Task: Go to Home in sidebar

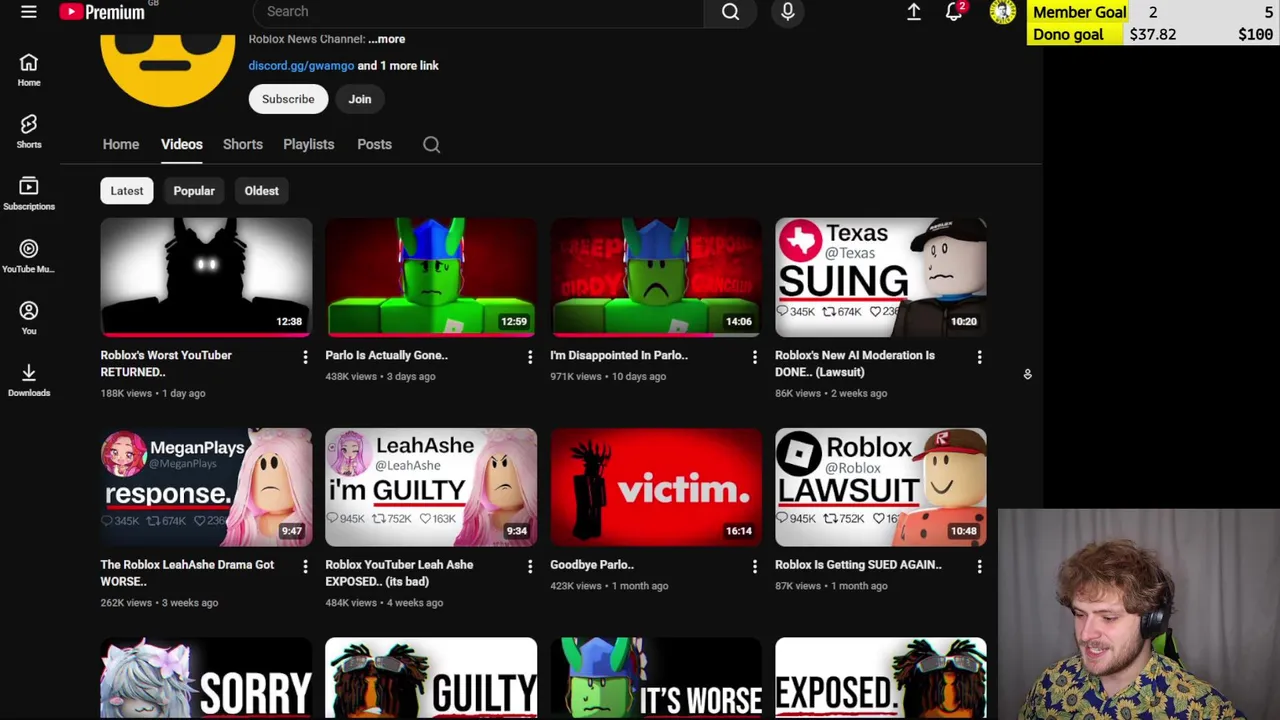Action: coord(28,70)
